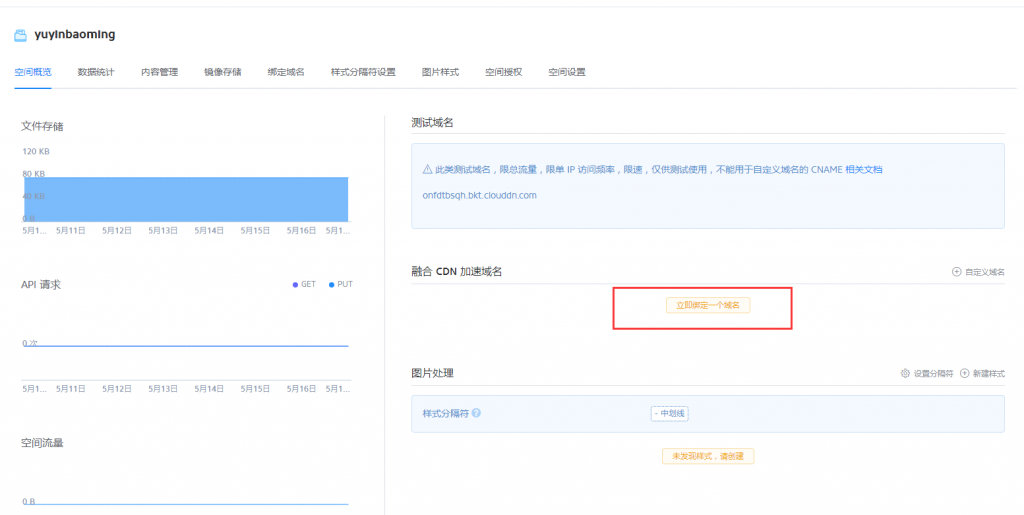Switch to the 数据统计 tab
The image size is (1024, 515).
click(96, 72)
